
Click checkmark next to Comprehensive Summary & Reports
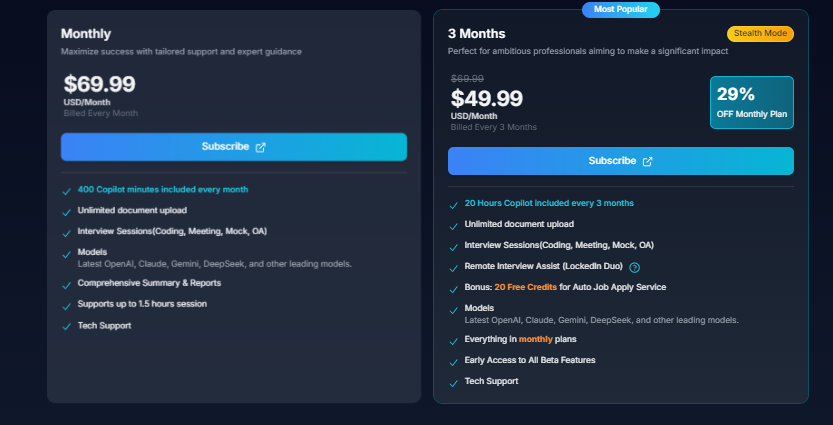(66, 284)
